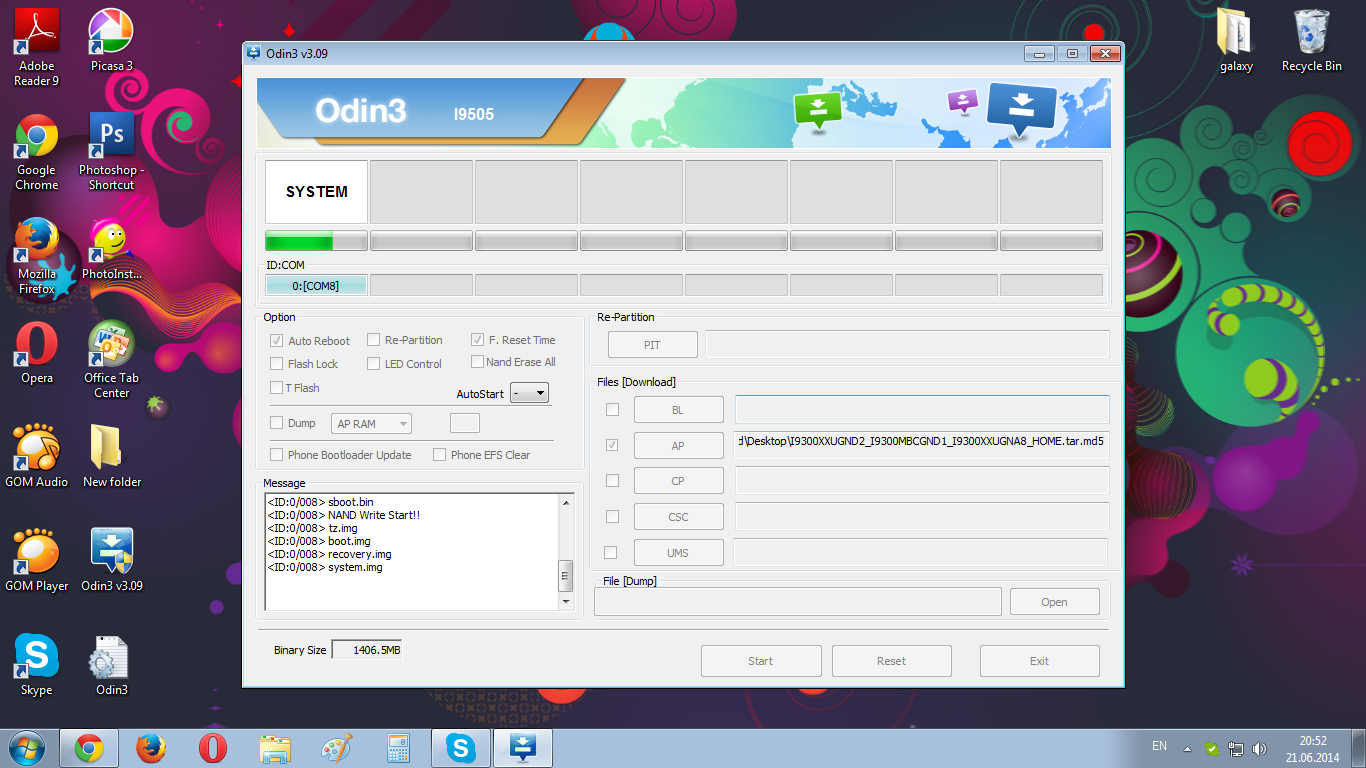The height and width of the screenshot is (768, 1366).
Task: Click the CSC file button
Action: click(678, 517)
